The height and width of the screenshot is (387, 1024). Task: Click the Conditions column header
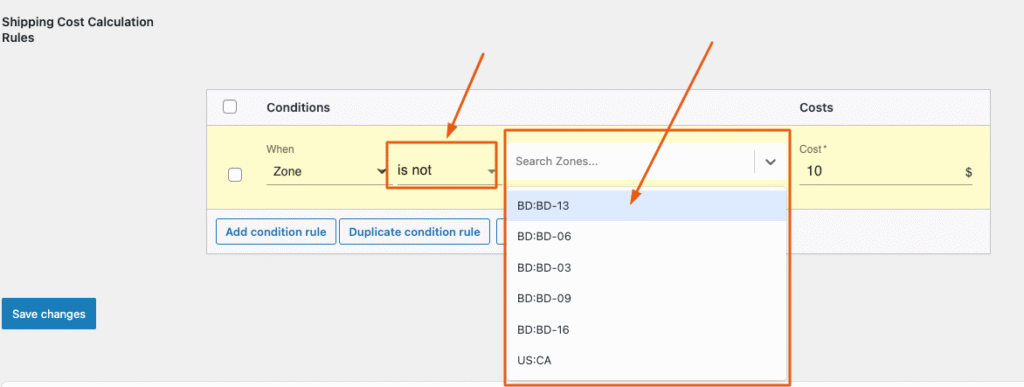pos(298,107)
